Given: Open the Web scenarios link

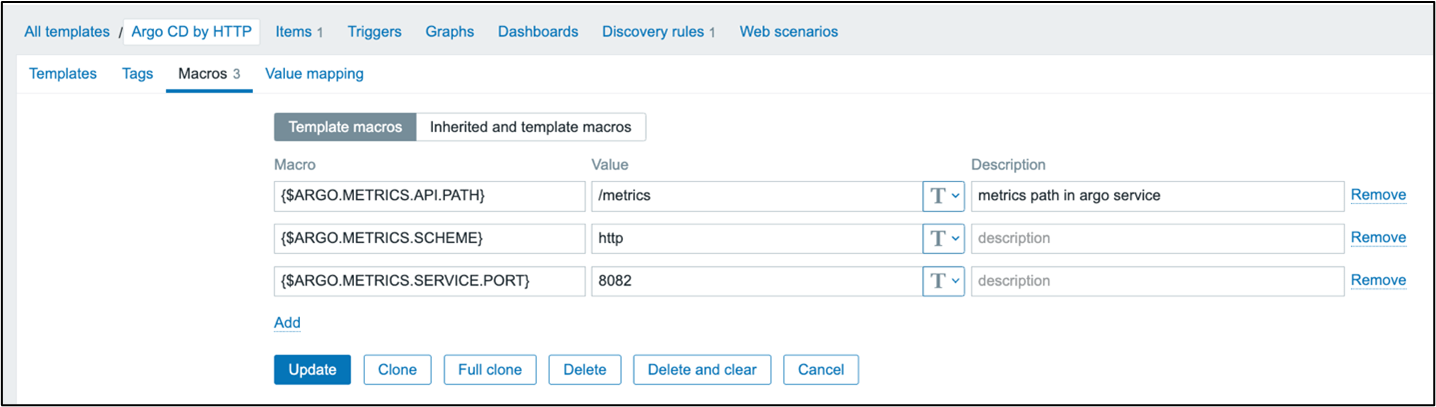Looking at the screenshot, I should (x=789, y=31).
